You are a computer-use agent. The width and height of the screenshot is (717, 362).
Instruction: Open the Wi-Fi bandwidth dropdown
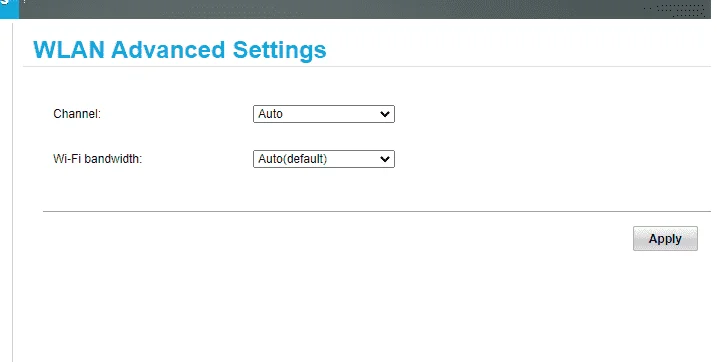(324, 159)
